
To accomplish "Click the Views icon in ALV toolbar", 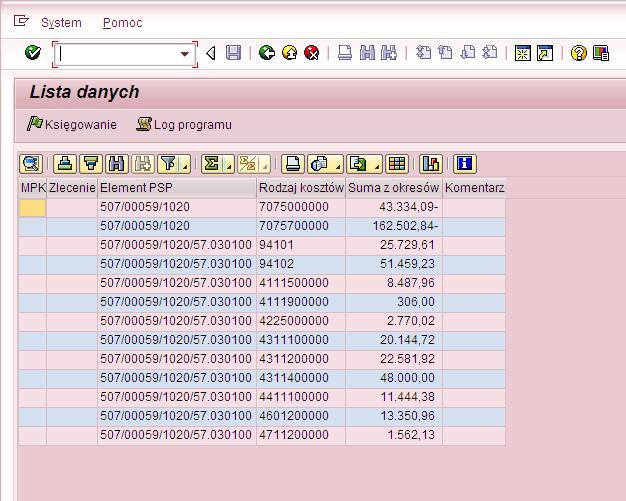I will click(x=319, y=164).
